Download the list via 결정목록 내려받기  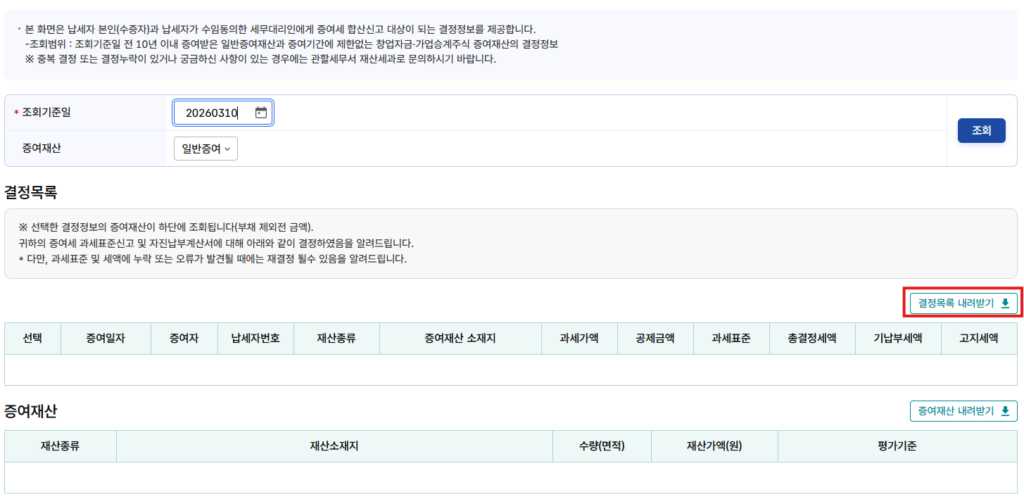tap(963, 302)
